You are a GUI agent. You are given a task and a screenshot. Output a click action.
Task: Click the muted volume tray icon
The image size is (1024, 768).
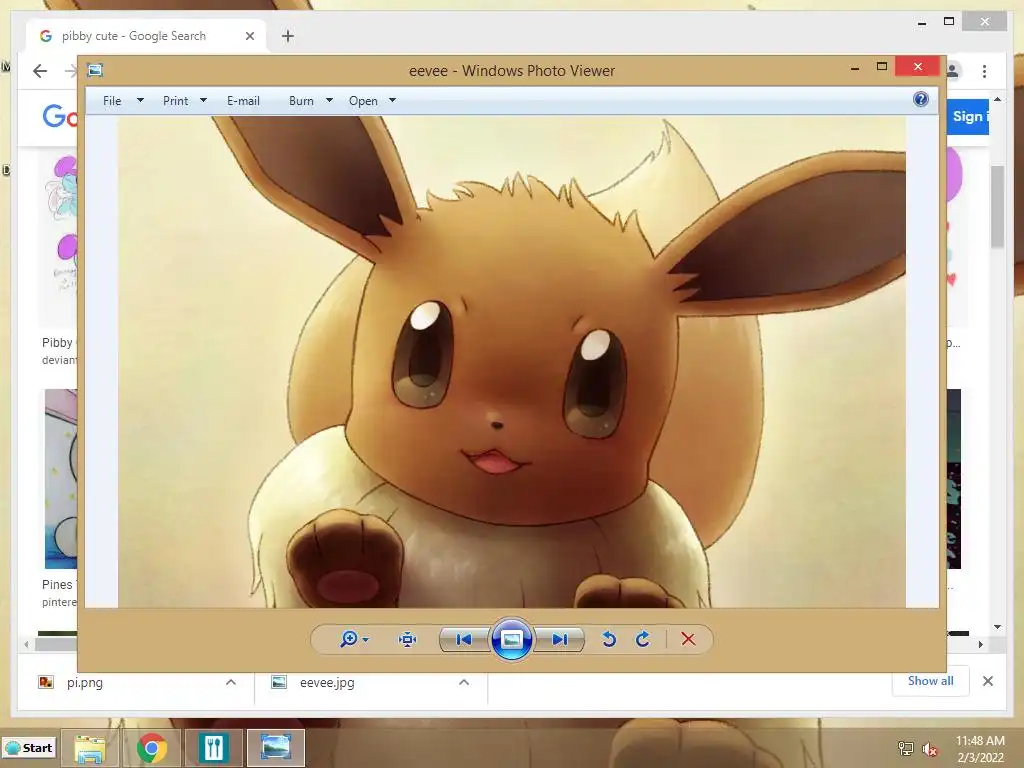[x=929, y=749]
